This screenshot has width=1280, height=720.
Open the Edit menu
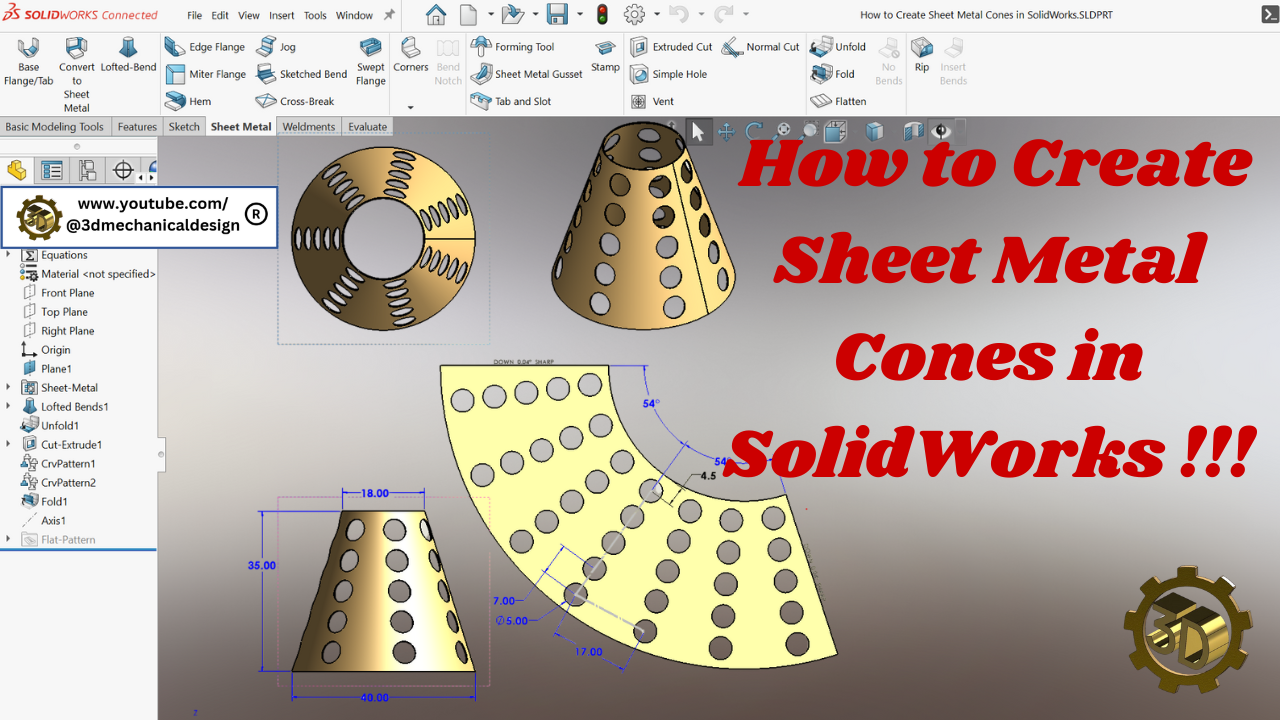pos(220,16)
